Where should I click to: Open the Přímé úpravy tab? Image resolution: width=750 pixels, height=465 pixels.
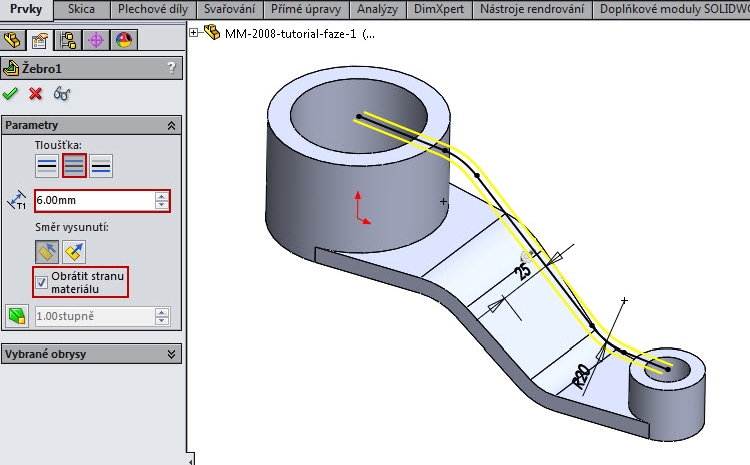pos(306,9)
